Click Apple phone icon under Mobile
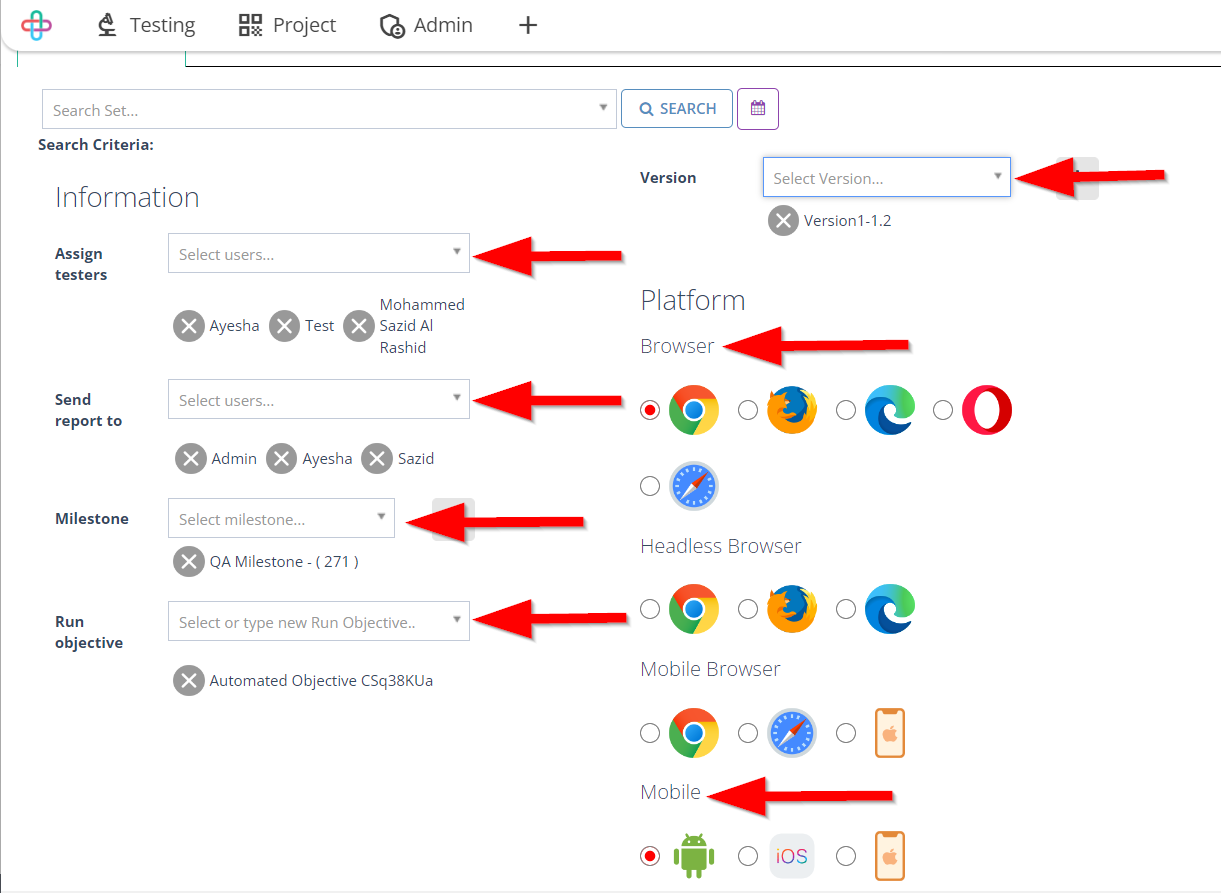 [x=890, y=856]
